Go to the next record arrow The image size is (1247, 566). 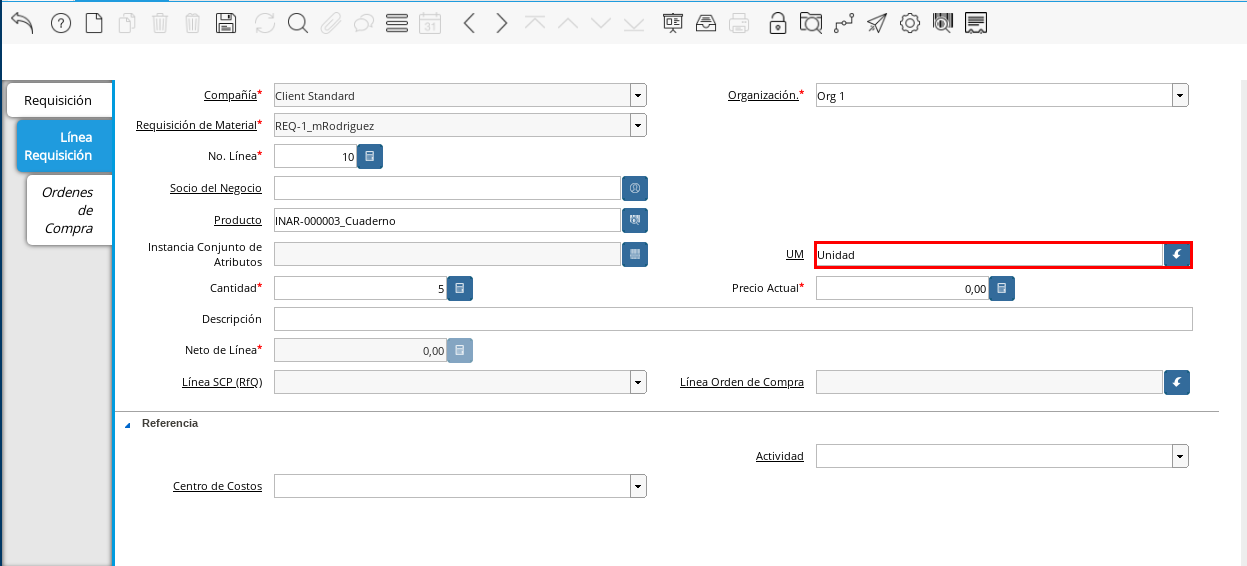(502, 24)
